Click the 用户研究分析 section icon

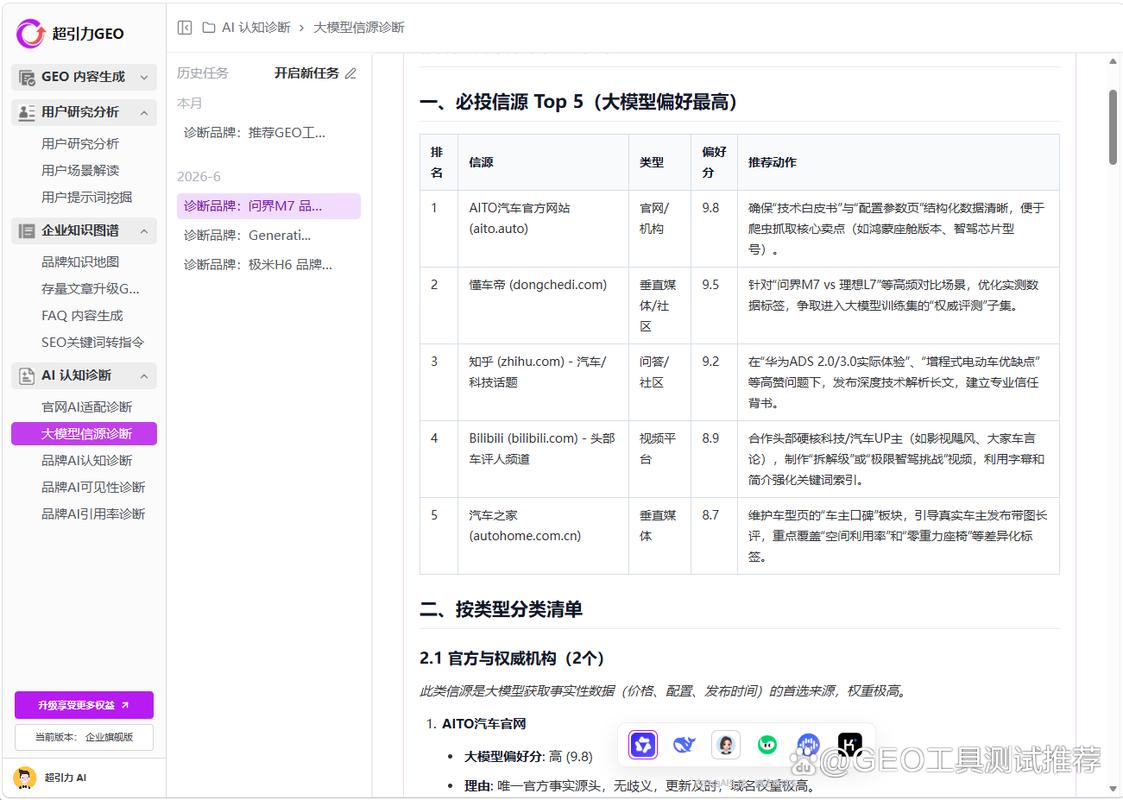[26, 112]
